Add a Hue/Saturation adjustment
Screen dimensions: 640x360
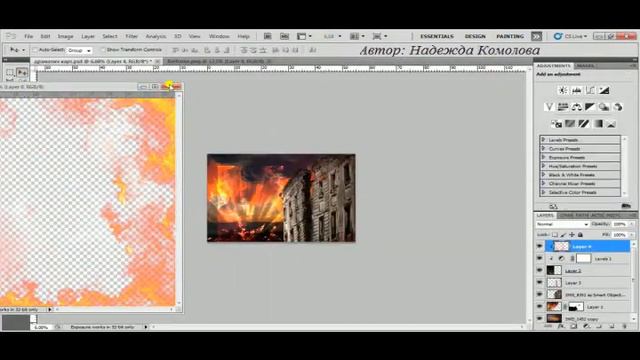tap(563, 107)
